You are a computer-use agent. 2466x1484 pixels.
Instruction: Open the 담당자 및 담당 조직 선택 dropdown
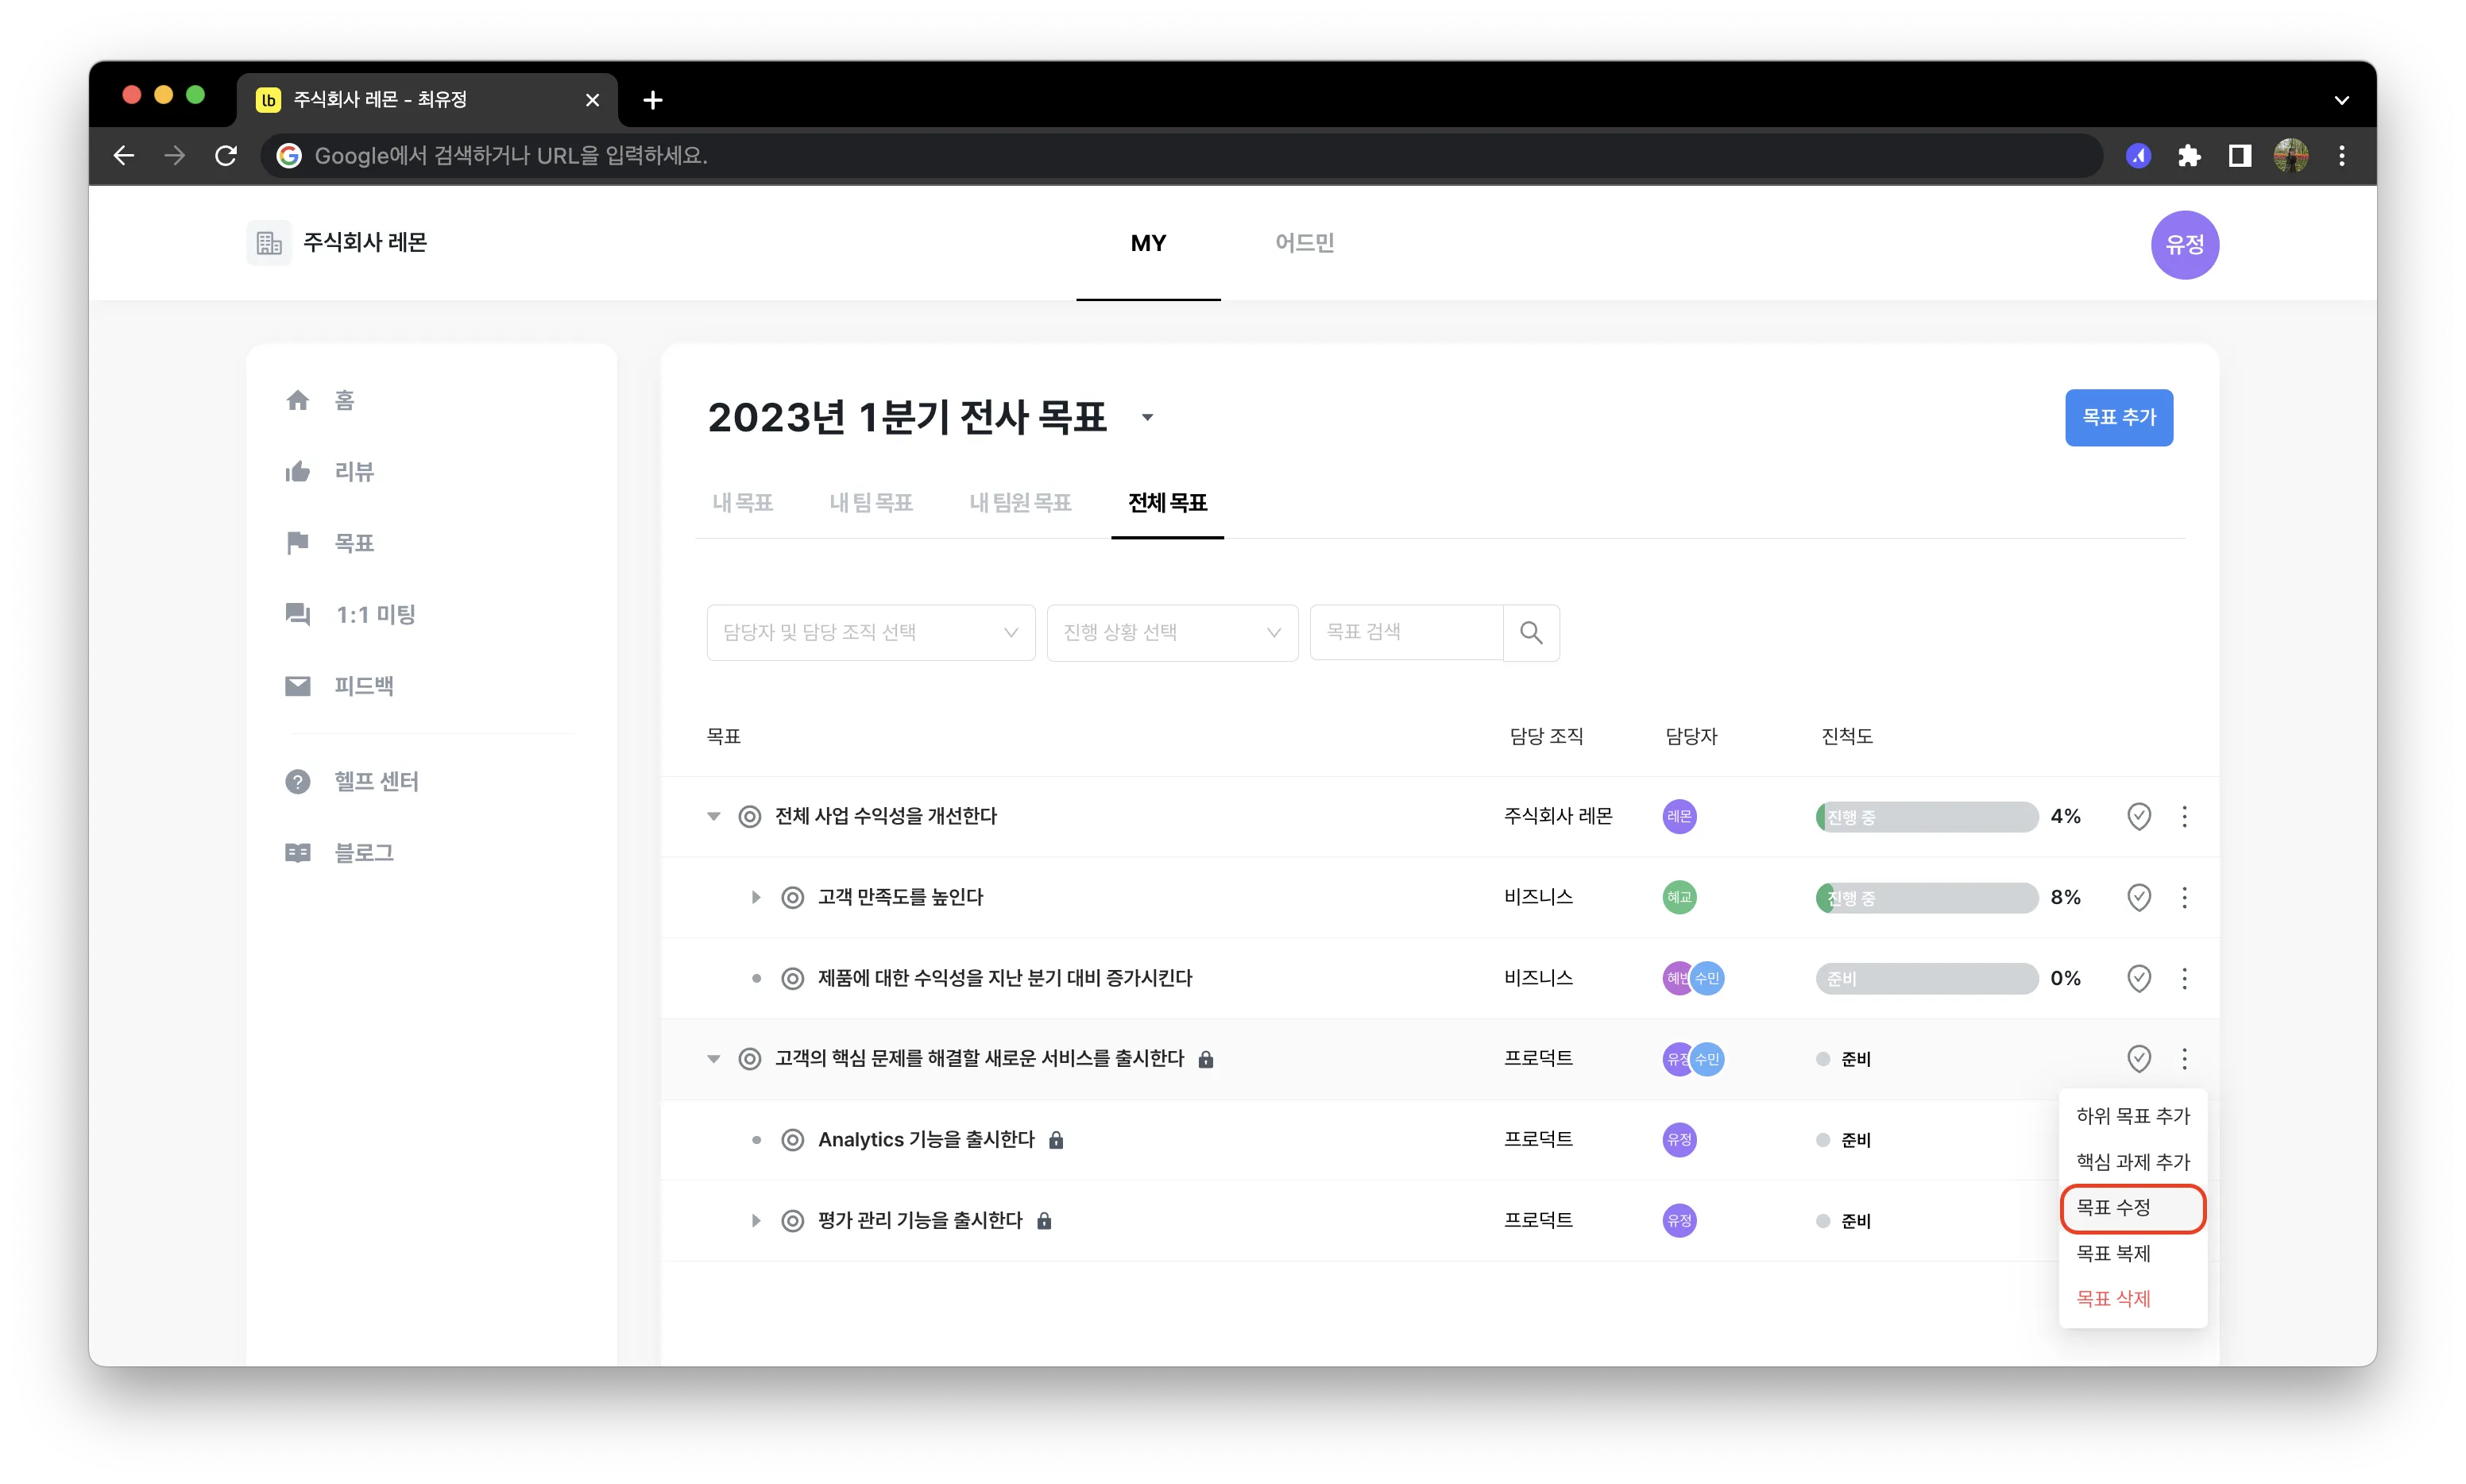(870, 632)
